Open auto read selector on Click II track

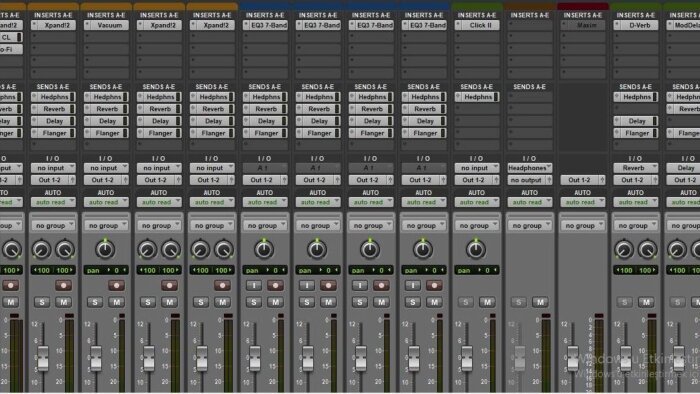coord(477,202)
